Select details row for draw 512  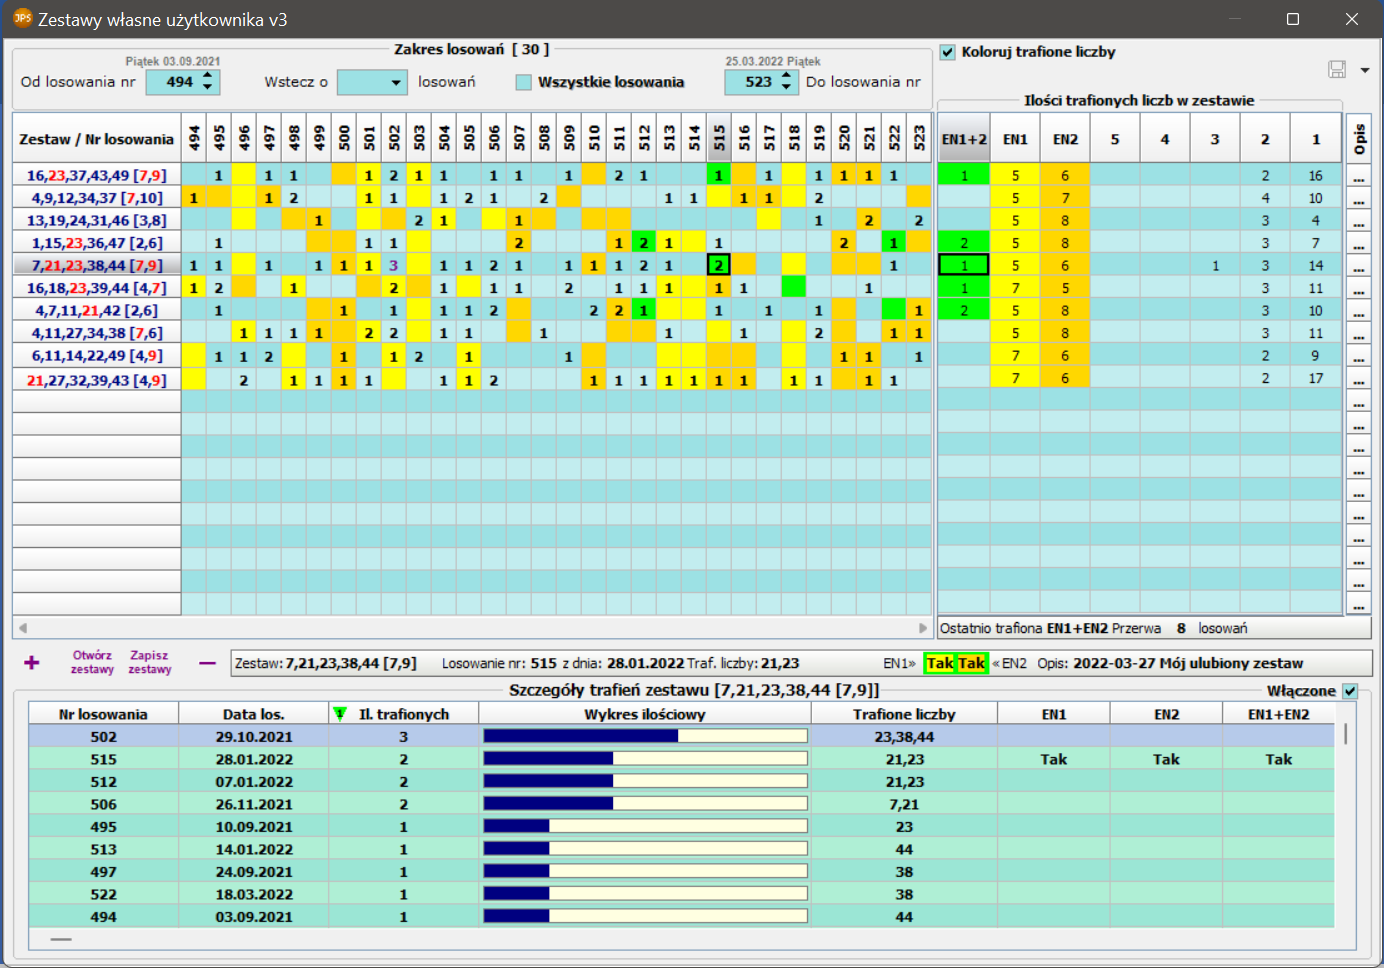point(681,782)
